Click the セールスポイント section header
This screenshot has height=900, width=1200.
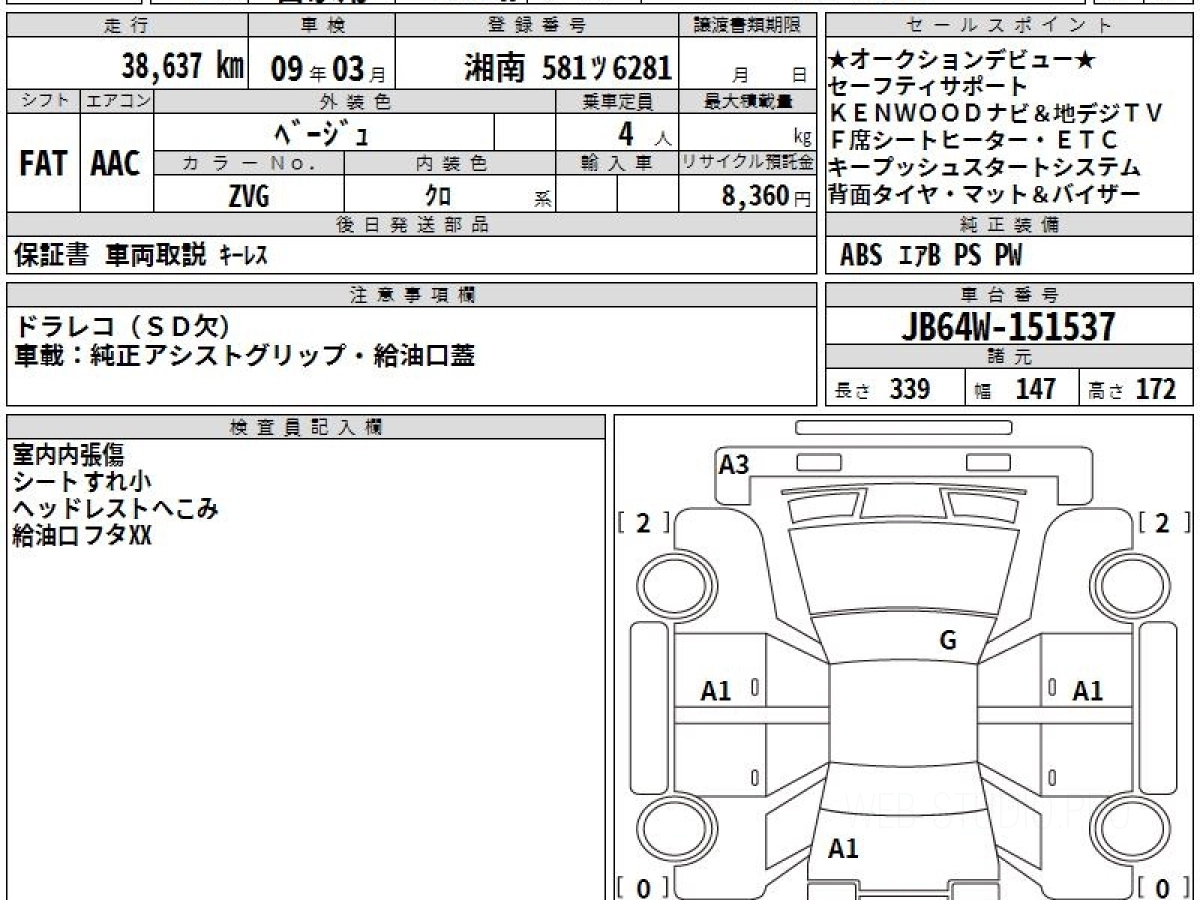1009,26
